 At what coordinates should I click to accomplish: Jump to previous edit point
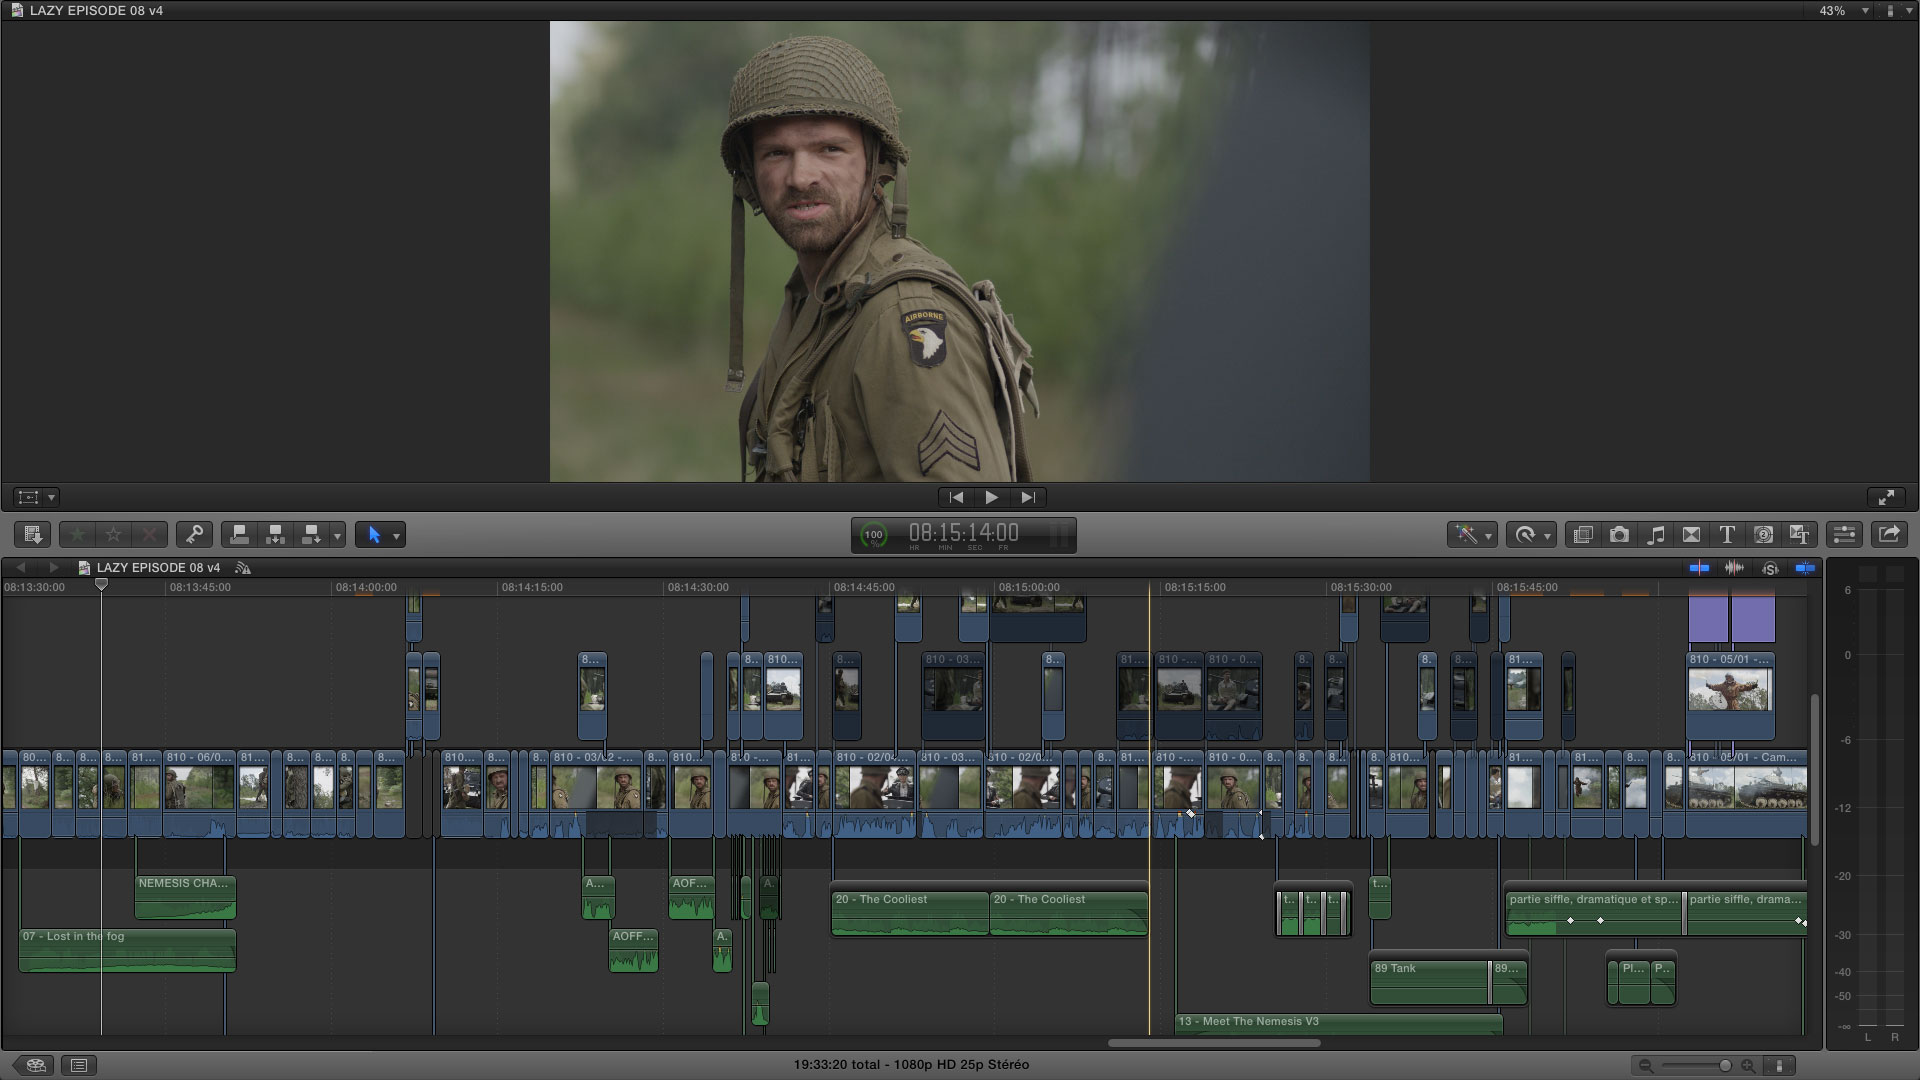(956, 497)
